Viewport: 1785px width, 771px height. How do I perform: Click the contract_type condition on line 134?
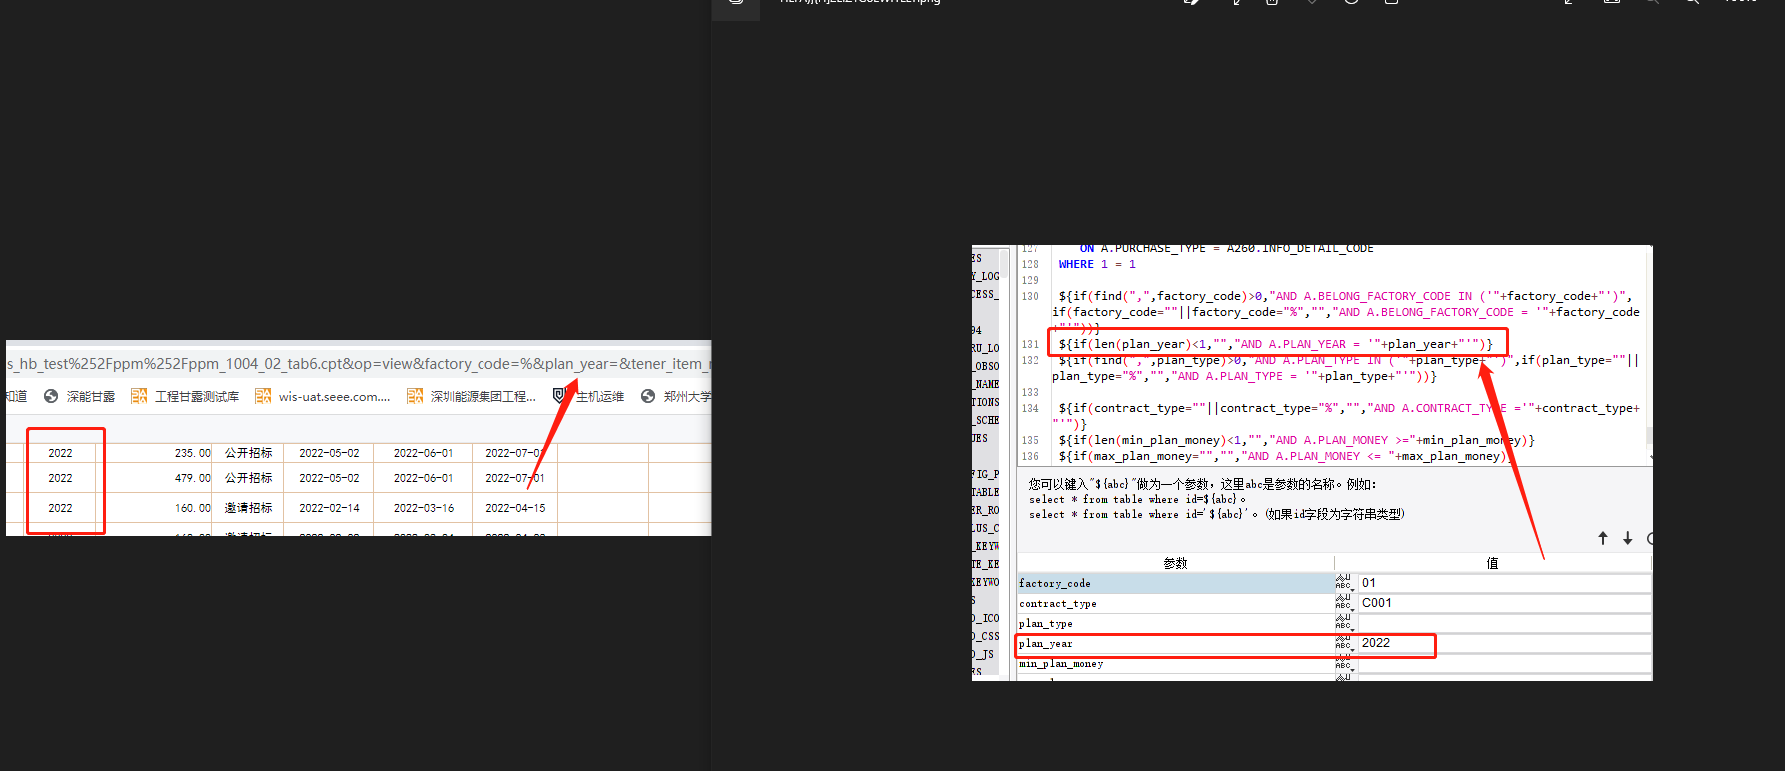point(1346,416)
